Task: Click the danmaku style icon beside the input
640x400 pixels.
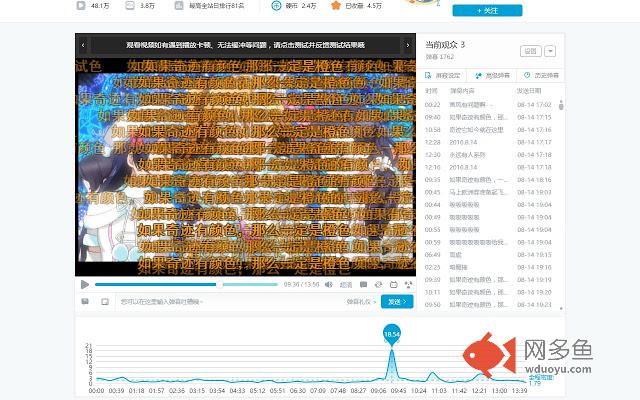Action: click(x=85, y=302)
